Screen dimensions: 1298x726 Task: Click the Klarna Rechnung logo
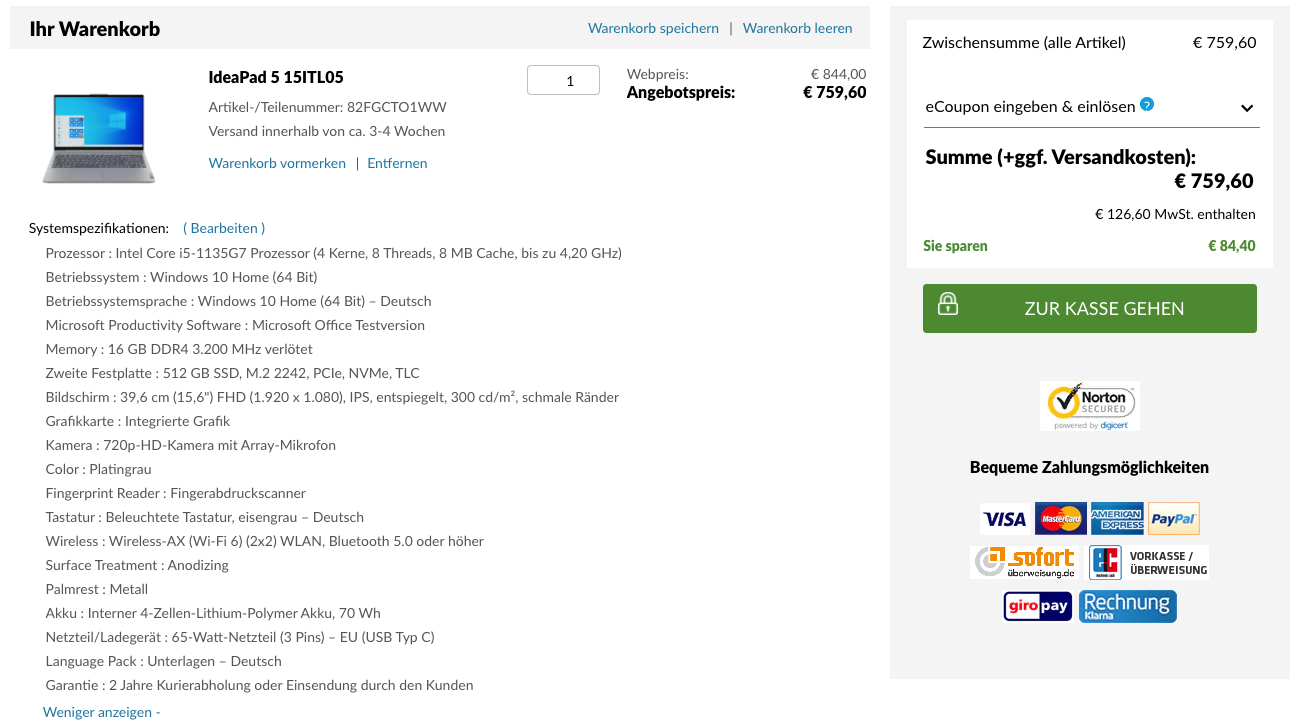point(1127,606)
